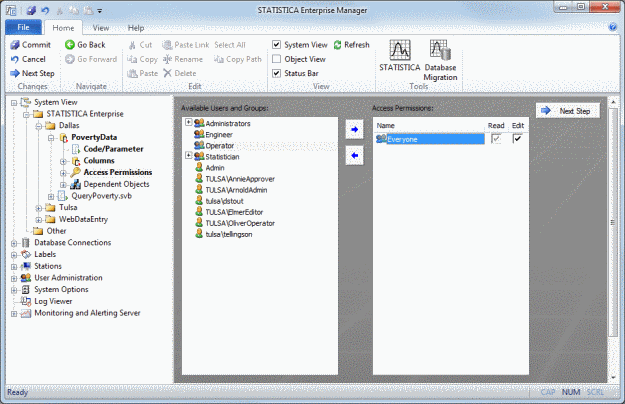This screenshot has height=404, width=625.
Task: Click the Next Step button in the permissions panel
Action: 568,111
